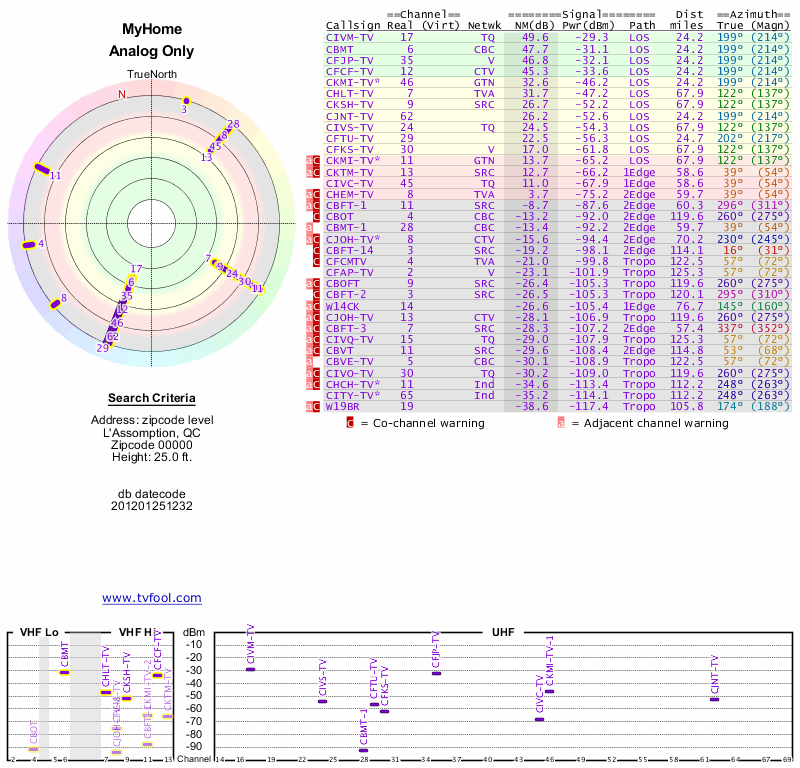
Task: Click the NM(dB) column header
Action: pyautogui.click(x=528, y=25)
